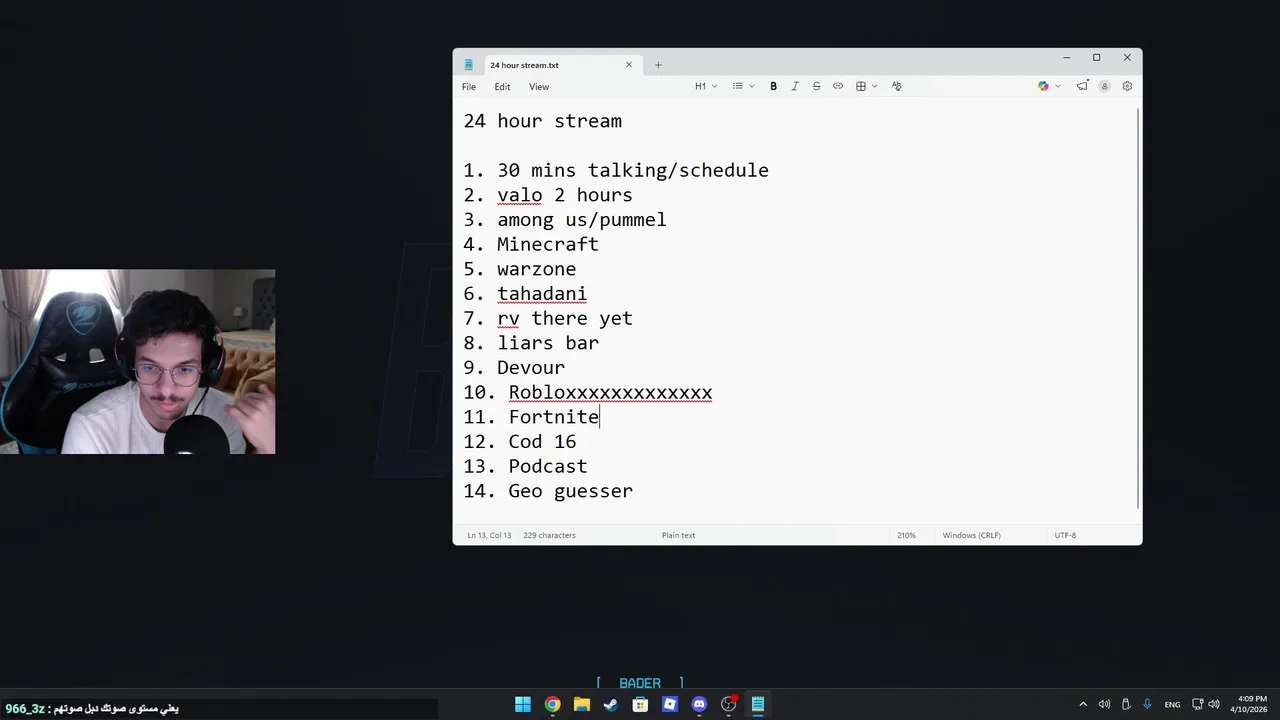Expand the table dropdown arrow
Image resolution: width=1280 pixels, height=720 pixels.
[x=874, y=86]
